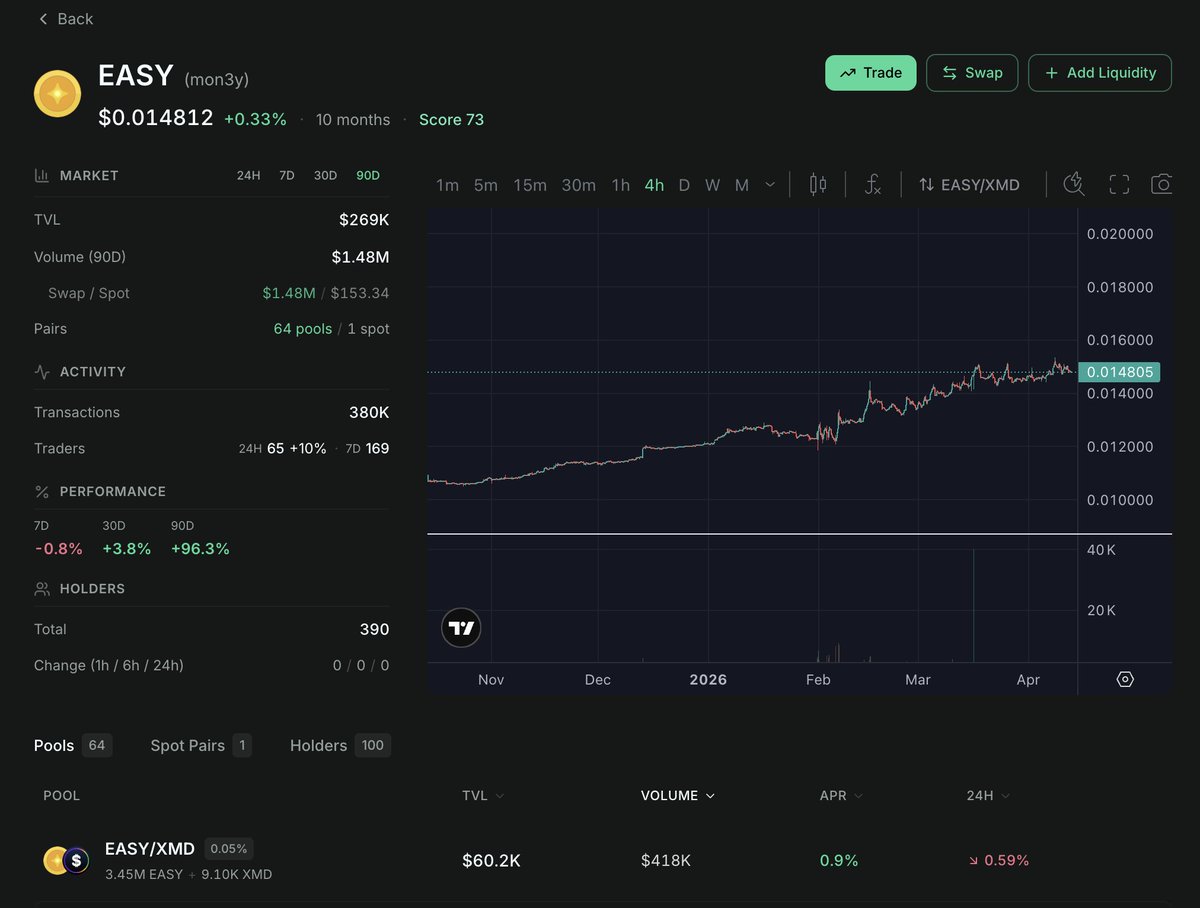The width and height of the screenshot is (1200, 908).
Task: Click the 0.014805 price label on axis
Action: pos(1120,372)
